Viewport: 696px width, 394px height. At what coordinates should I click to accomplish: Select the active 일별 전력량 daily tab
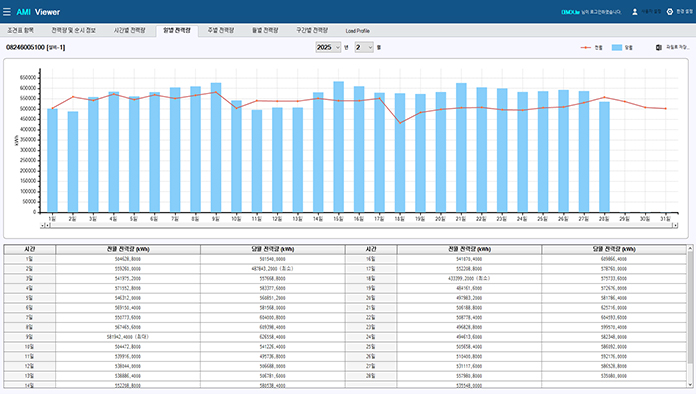(x=177, y=31)
